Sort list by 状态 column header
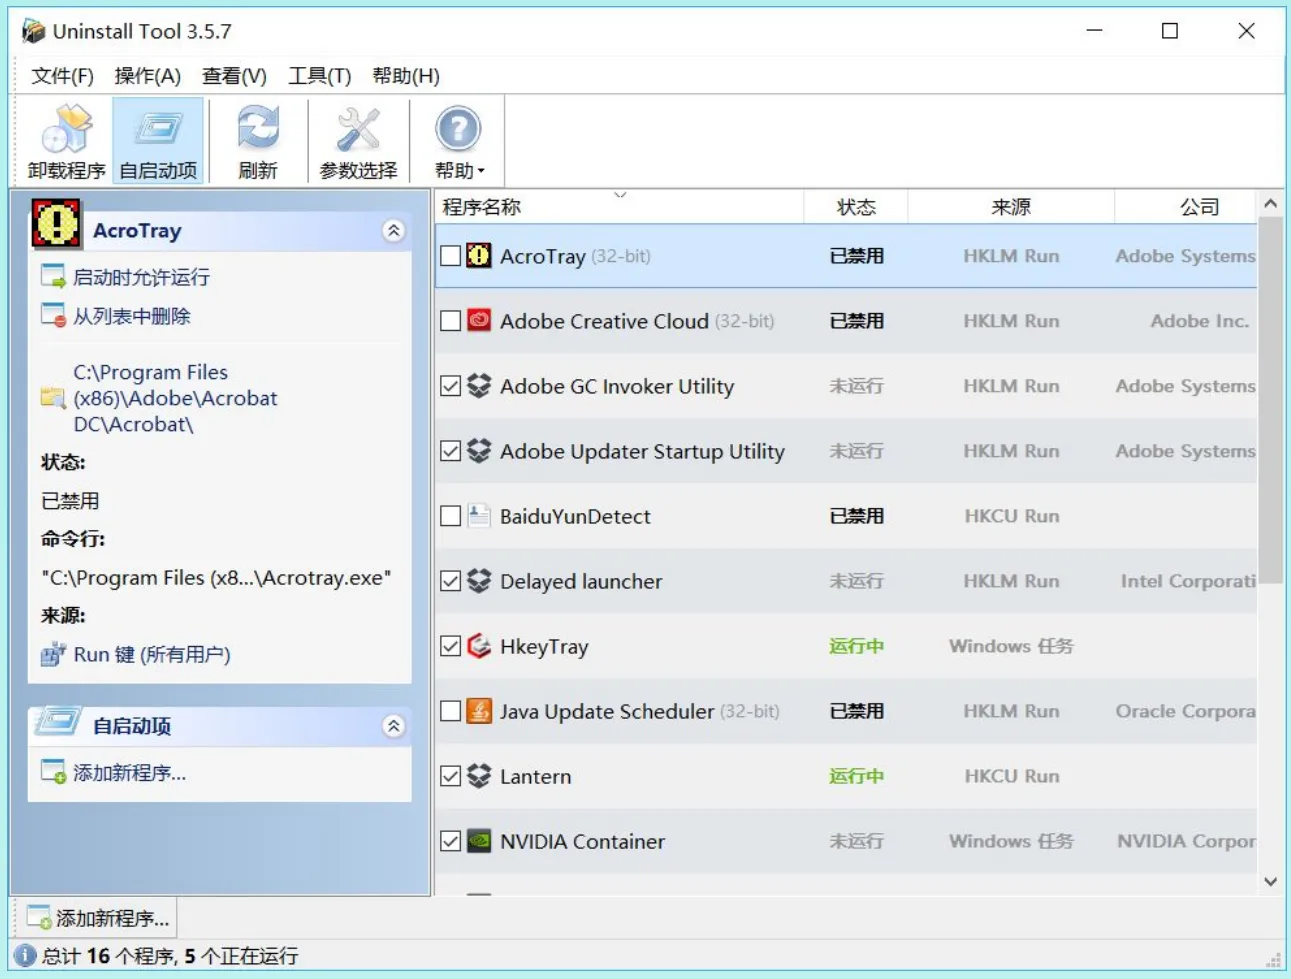1291x979 pixels. [856, 207]
